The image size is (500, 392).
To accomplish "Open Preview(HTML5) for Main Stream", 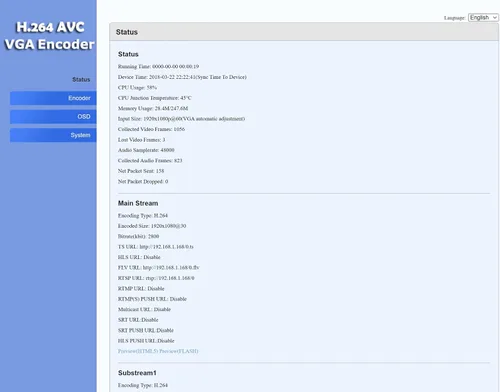I will coord(138,351).
